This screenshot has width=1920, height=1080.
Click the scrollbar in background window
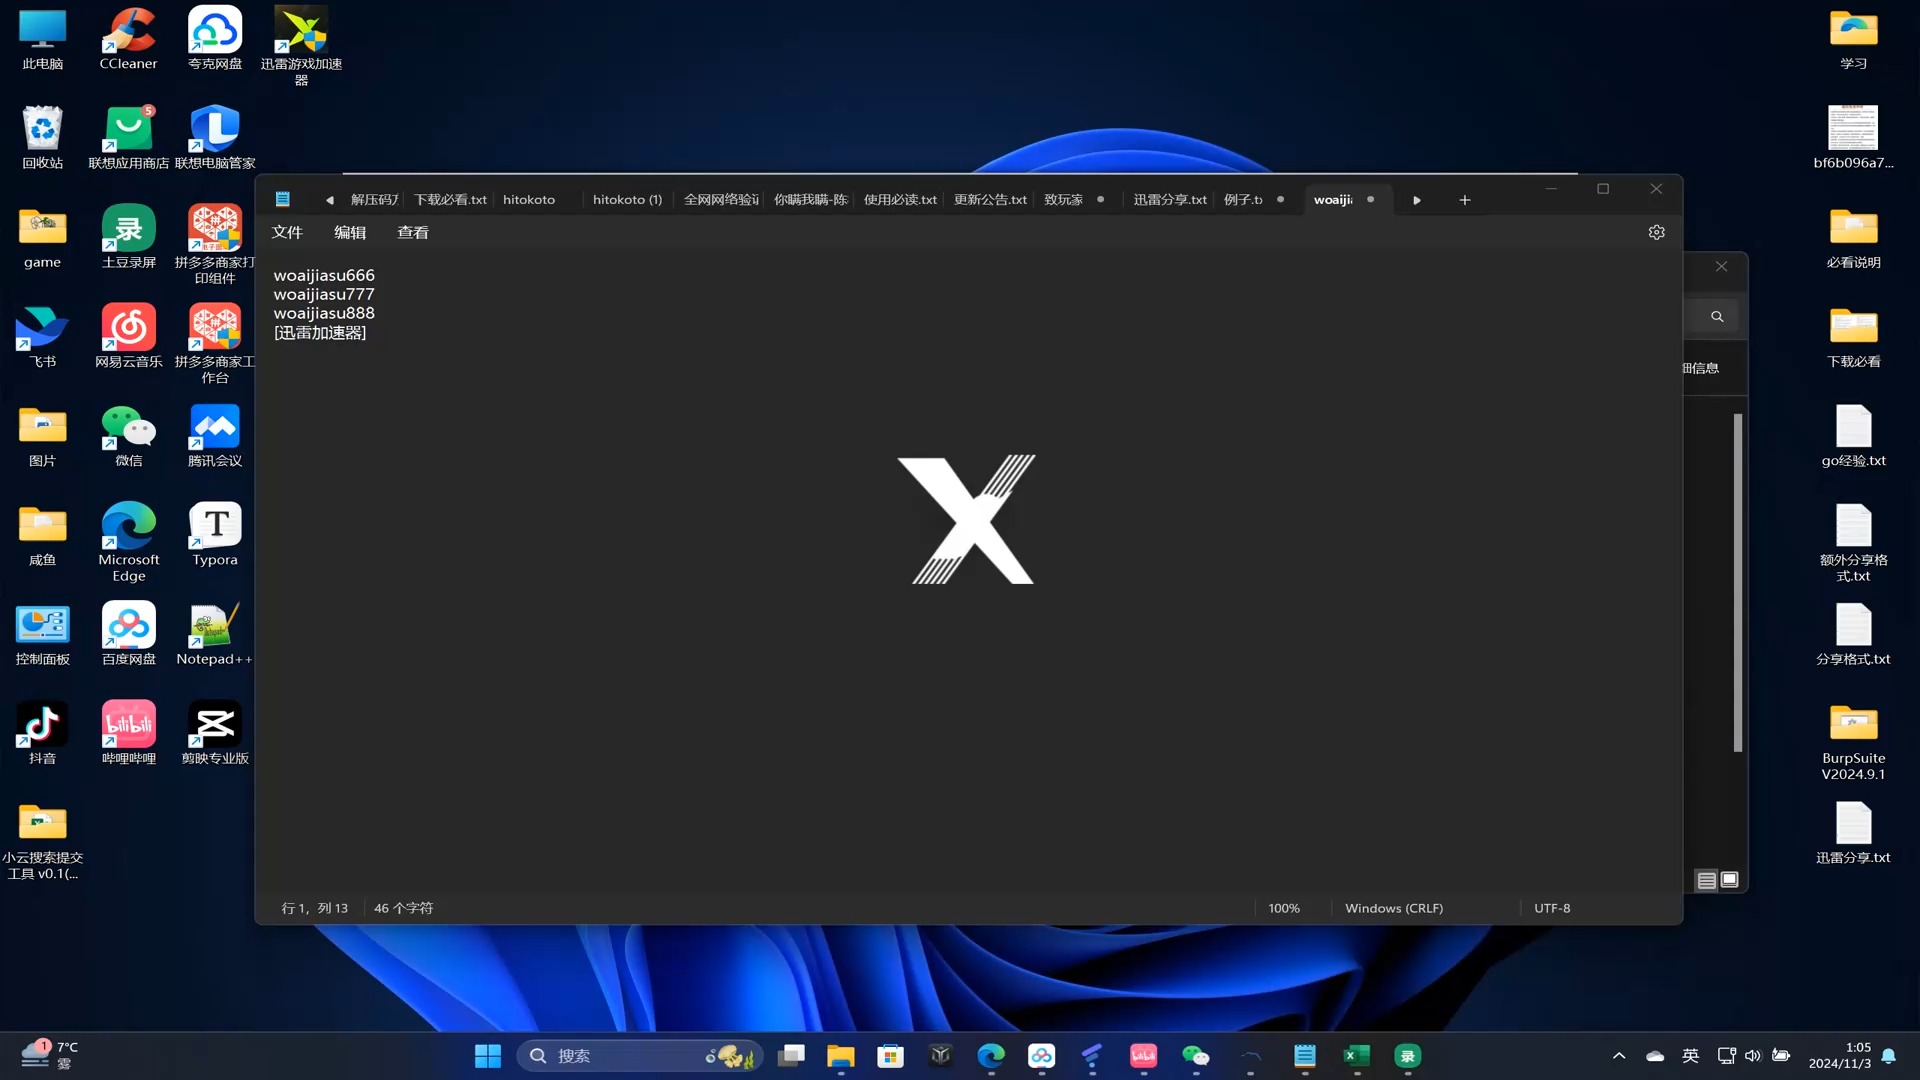1738,582
